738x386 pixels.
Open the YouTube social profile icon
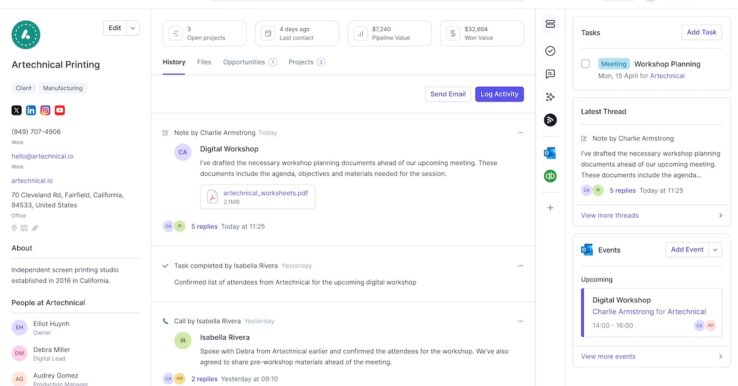60,110
